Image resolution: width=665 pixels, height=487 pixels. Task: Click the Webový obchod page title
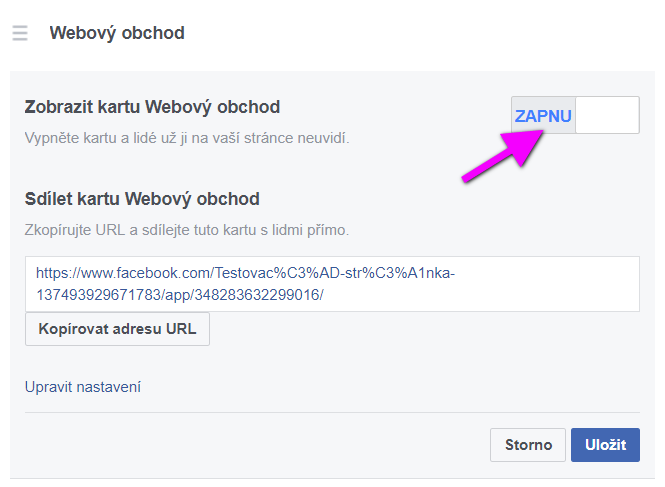(117, 33)
